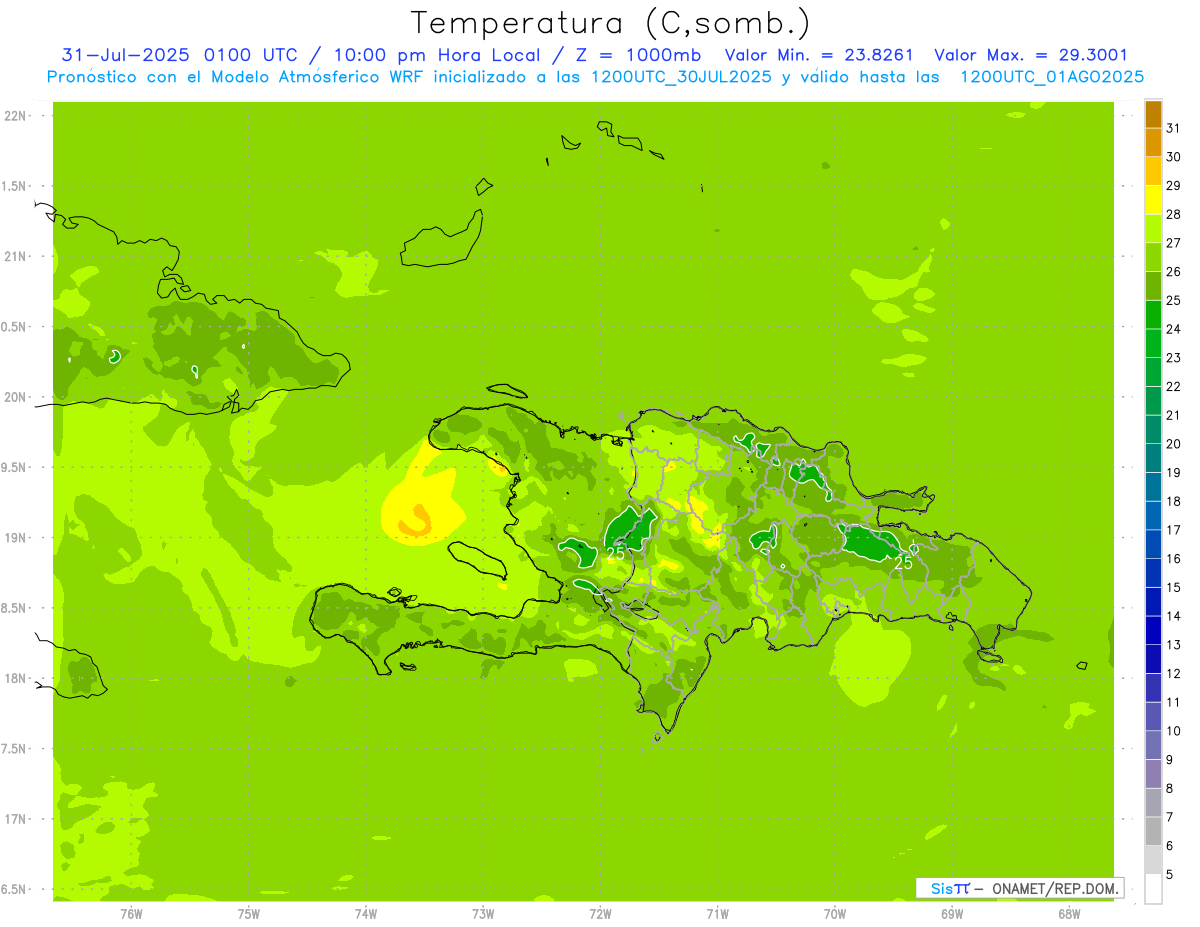This screenshot has height=927, width=1200.
Task: Click the '69W' longitude label
Action: 952,914
